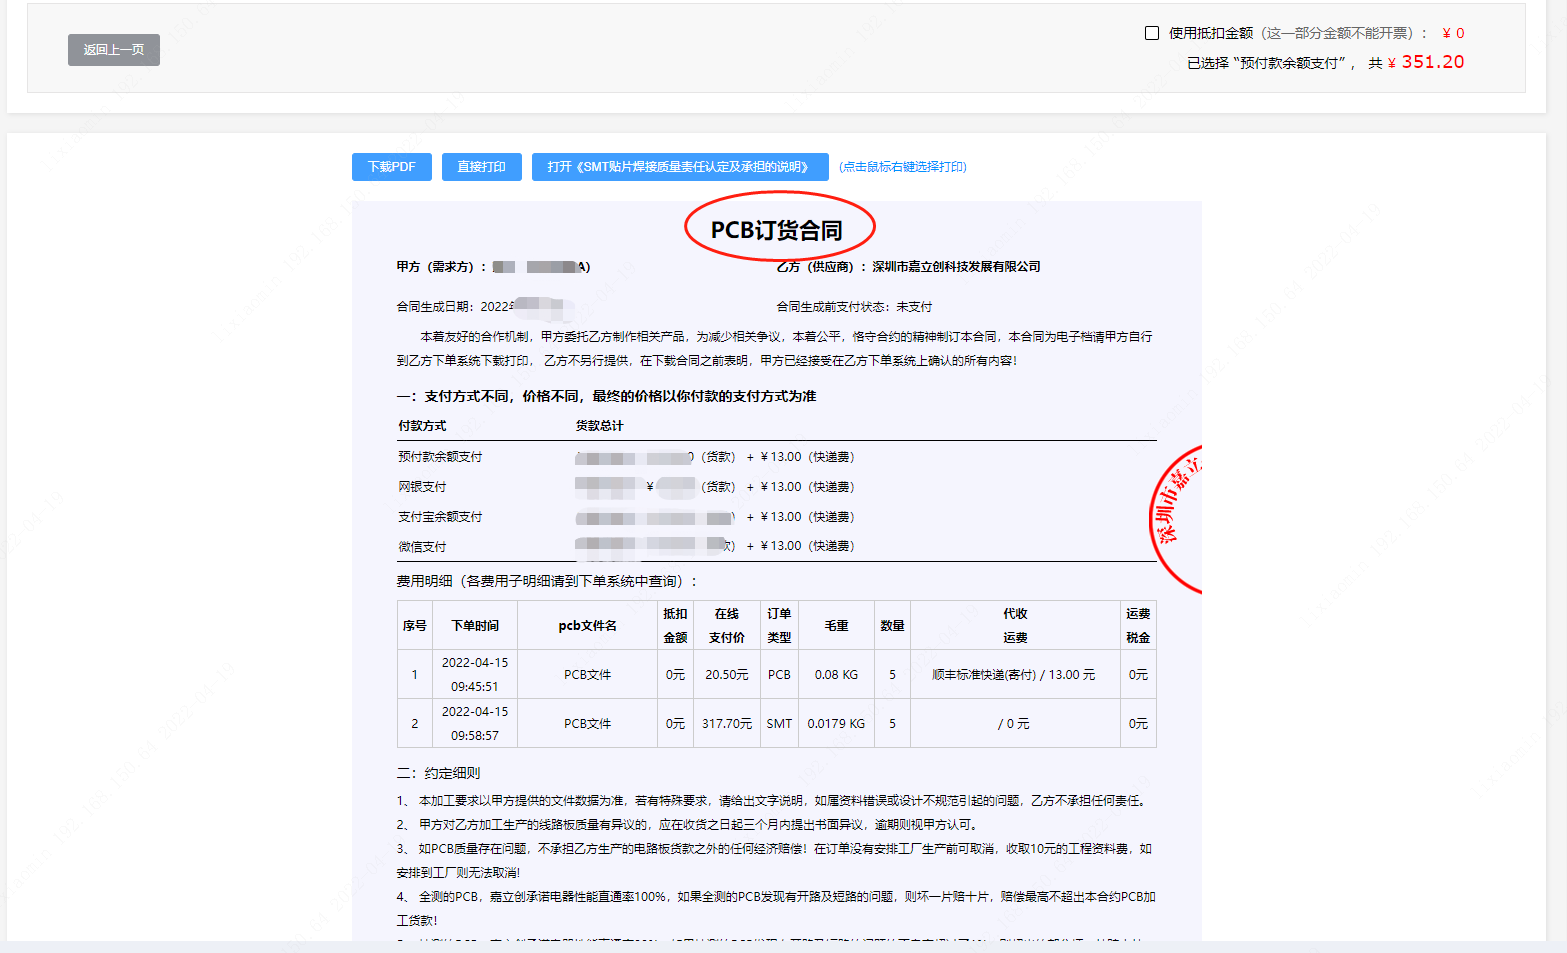Click PCB文件 name in order row 1
This screenshot has width=1567, height=953.
(587, 675)
